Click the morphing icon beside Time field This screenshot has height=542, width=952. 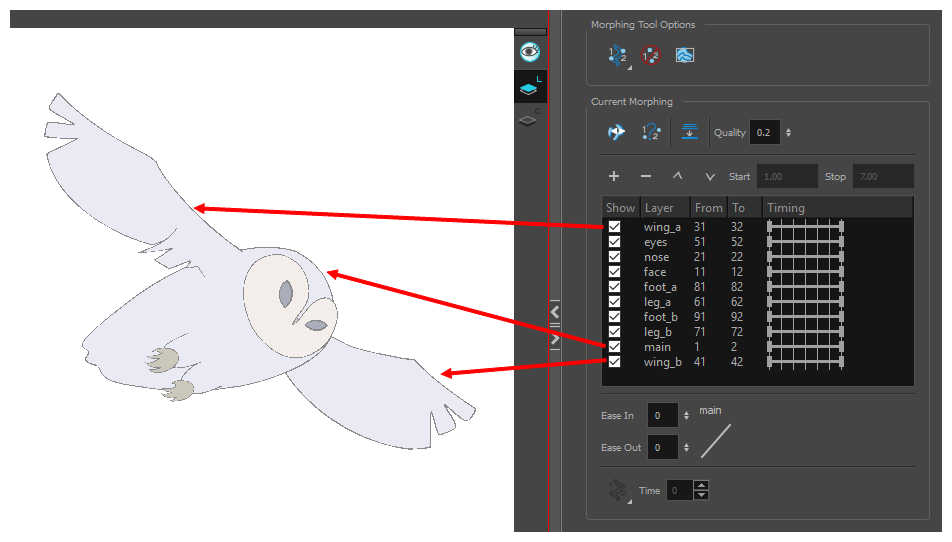tap(618, 490)
